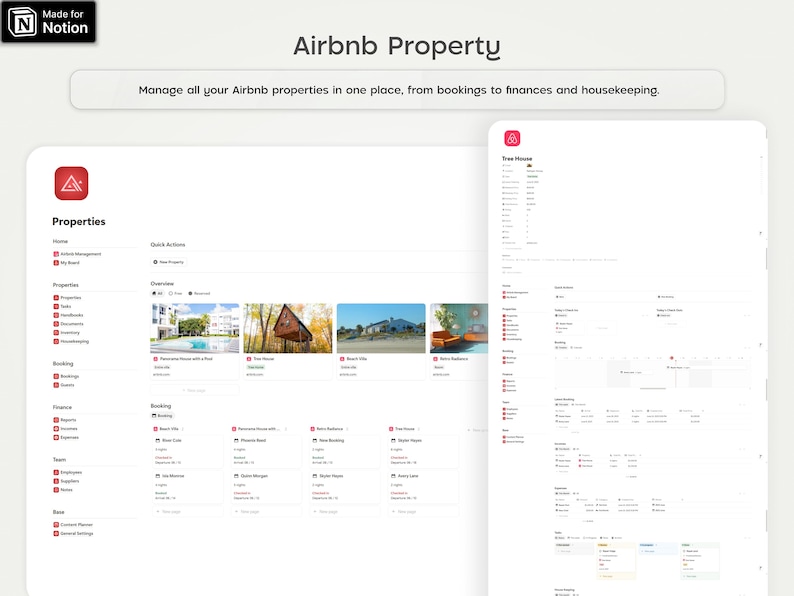Open the Panorama House with a Pool card
This screenshot has width=794, height=596.
(x=195, y=341)
